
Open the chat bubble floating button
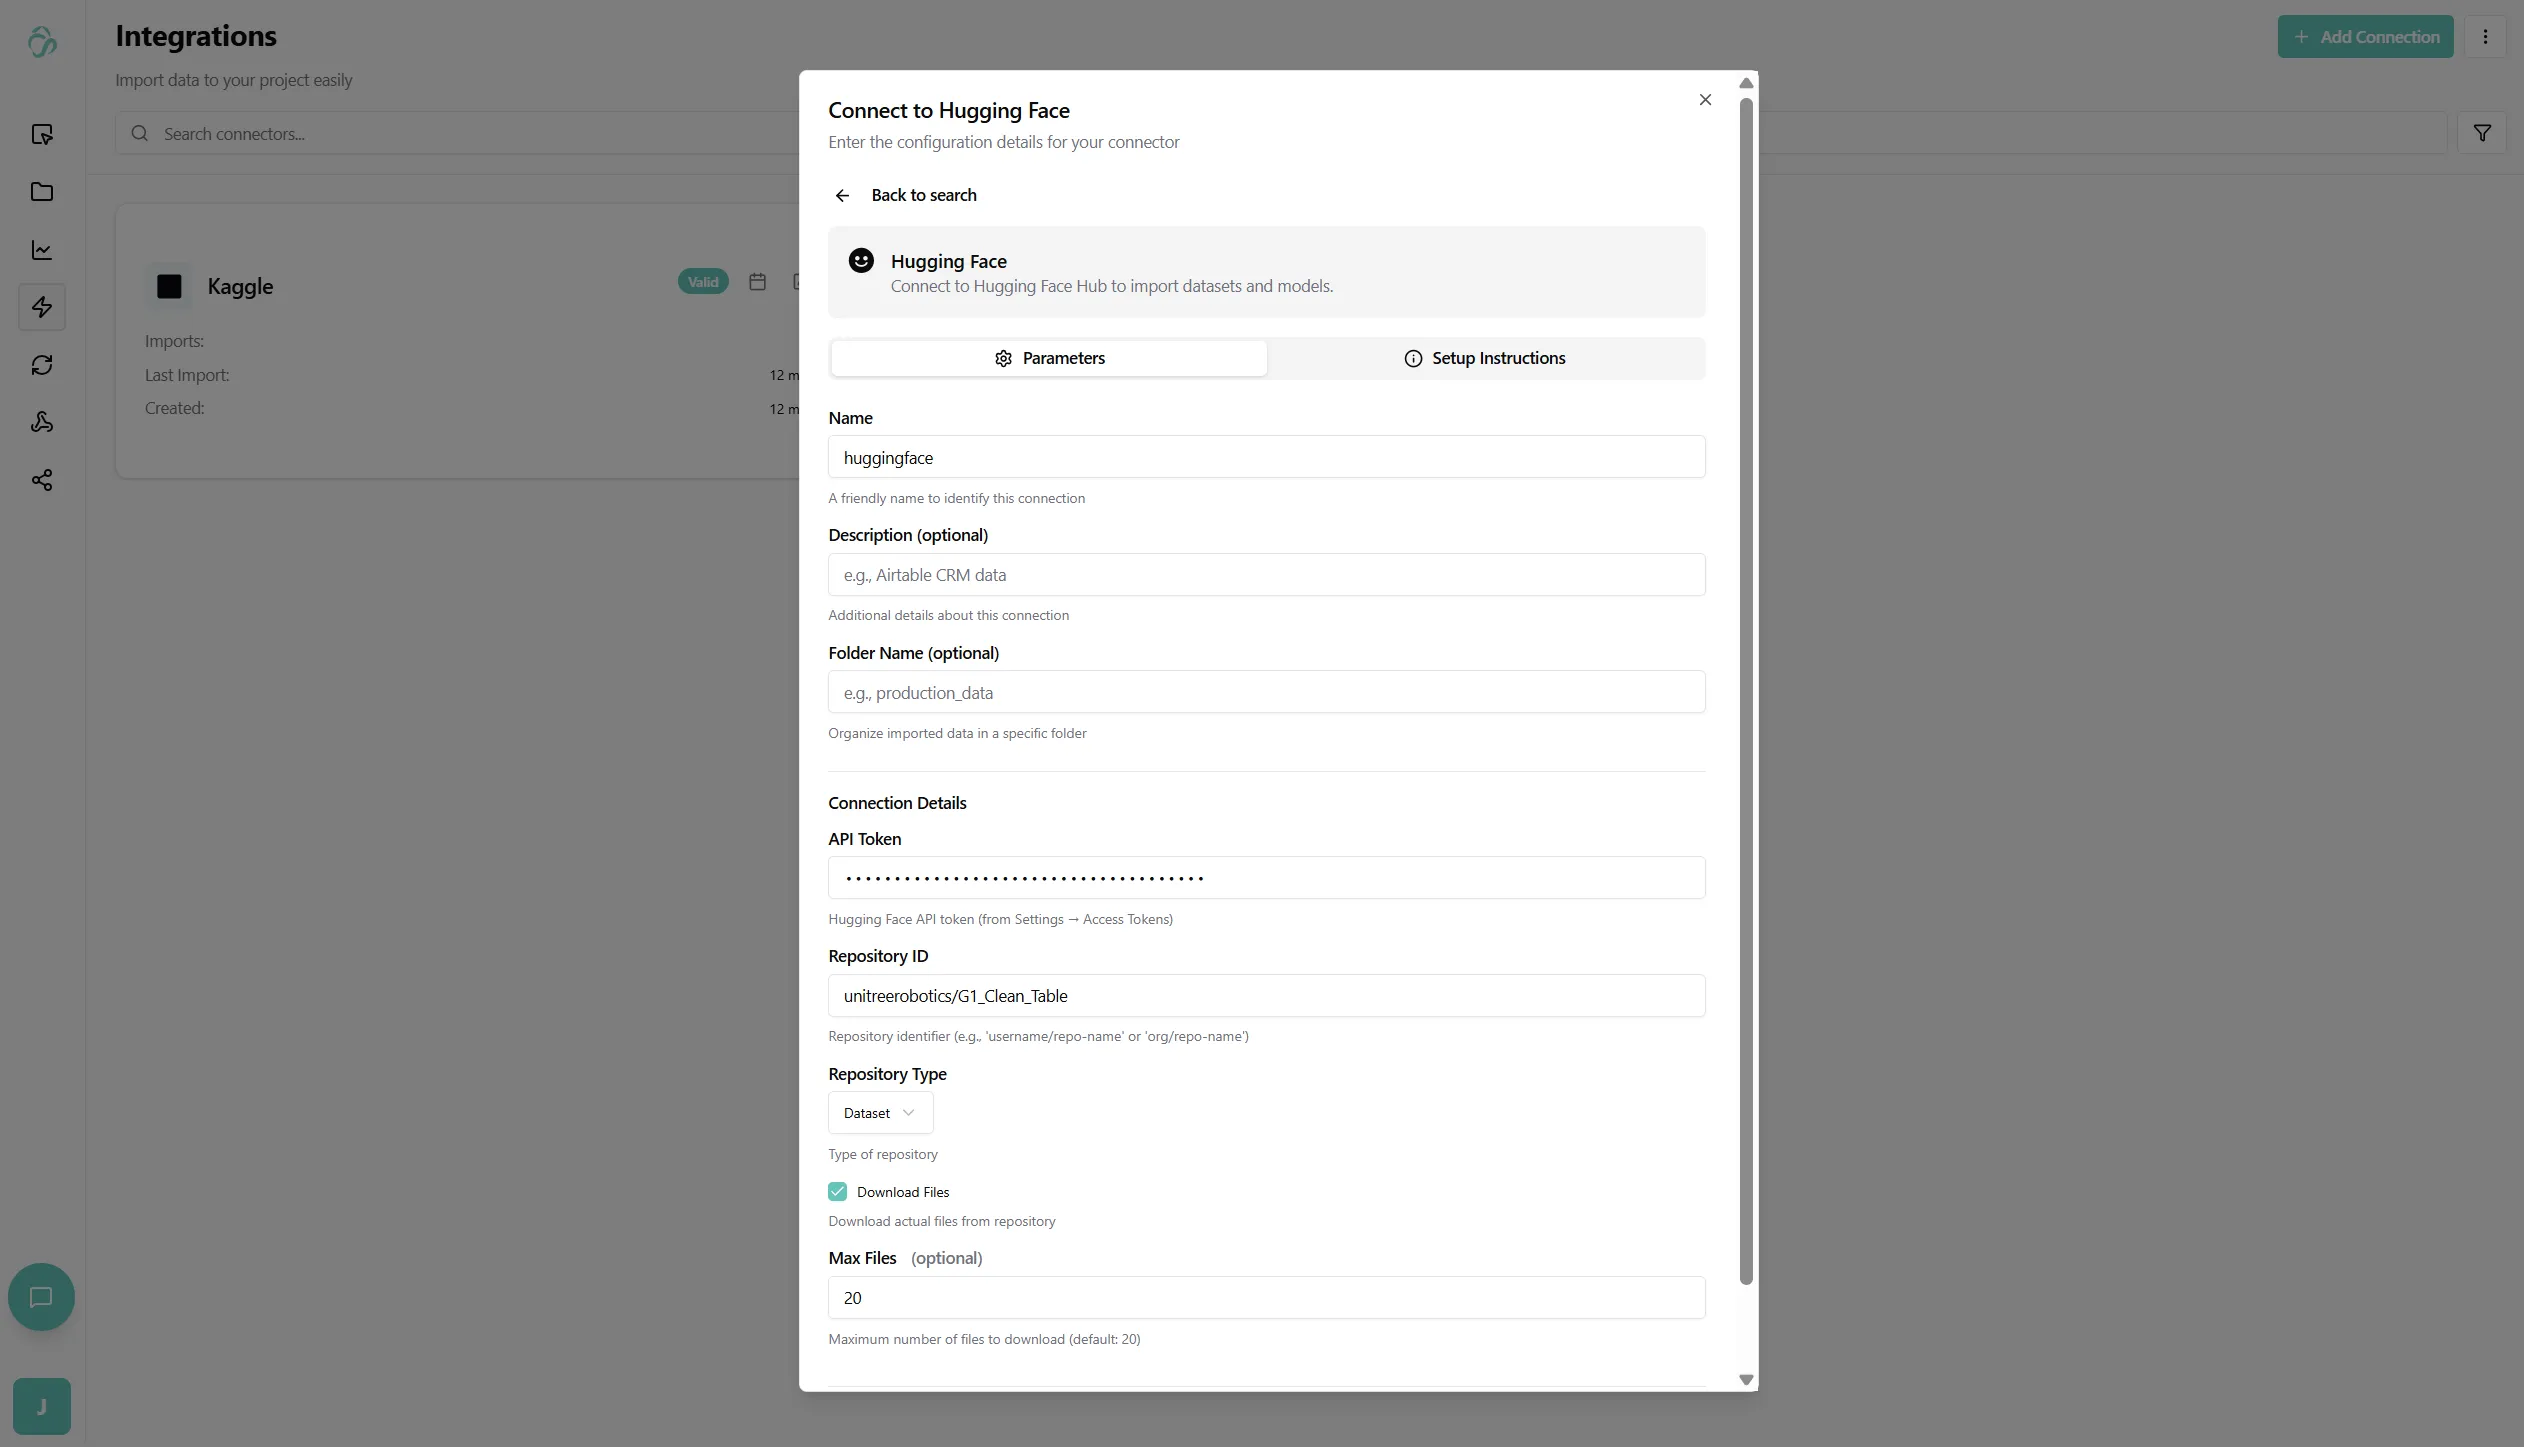point(41,1297)
